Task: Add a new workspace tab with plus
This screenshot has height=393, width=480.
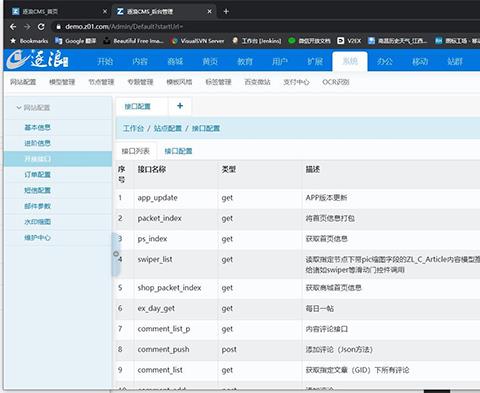Action: (x=180, y=106)
